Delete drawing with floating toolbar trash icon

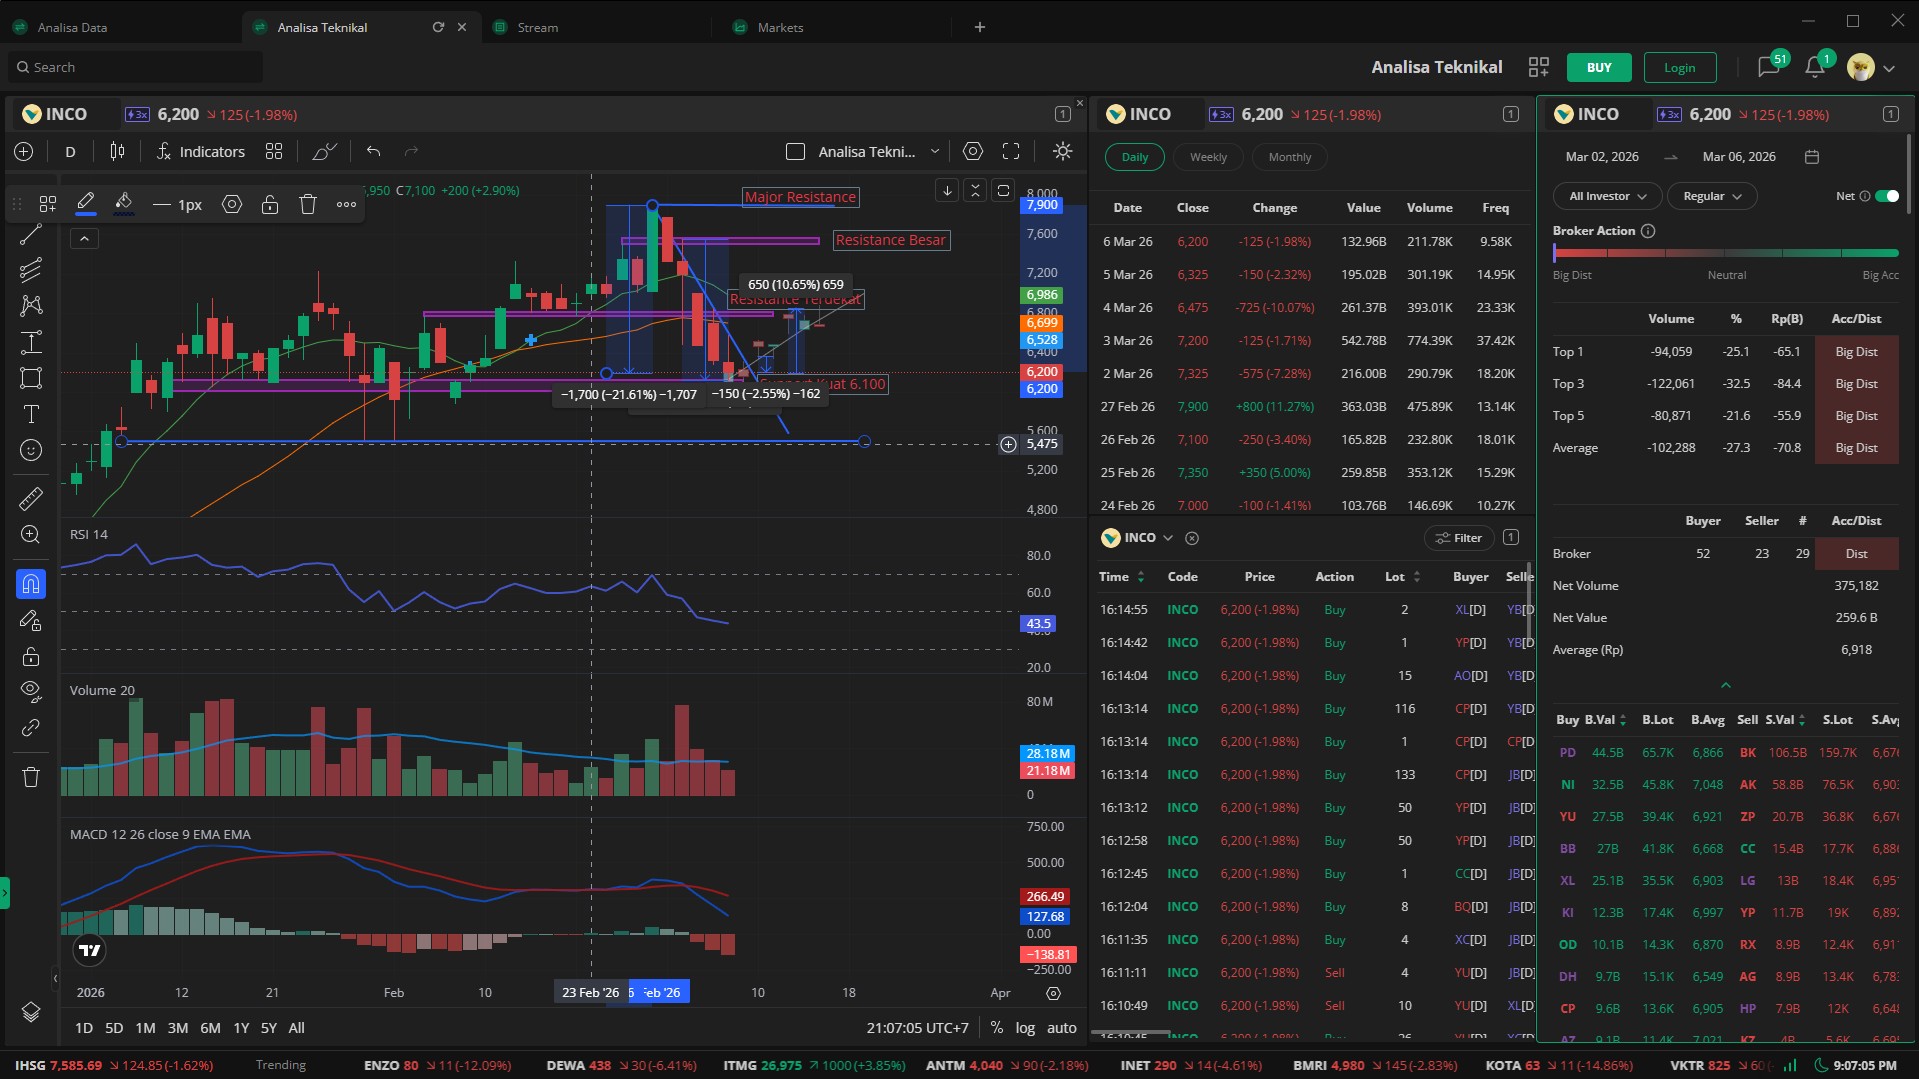(308, 204)
